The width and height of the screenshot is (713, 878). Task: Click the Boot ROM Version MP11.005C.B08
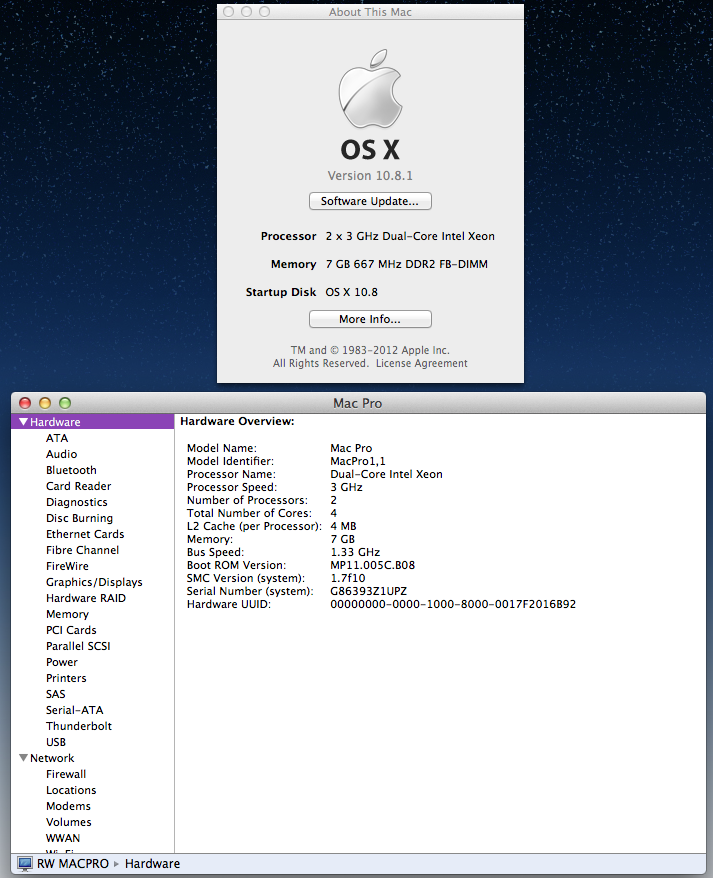pyautogui.click(x=372, y=565)
